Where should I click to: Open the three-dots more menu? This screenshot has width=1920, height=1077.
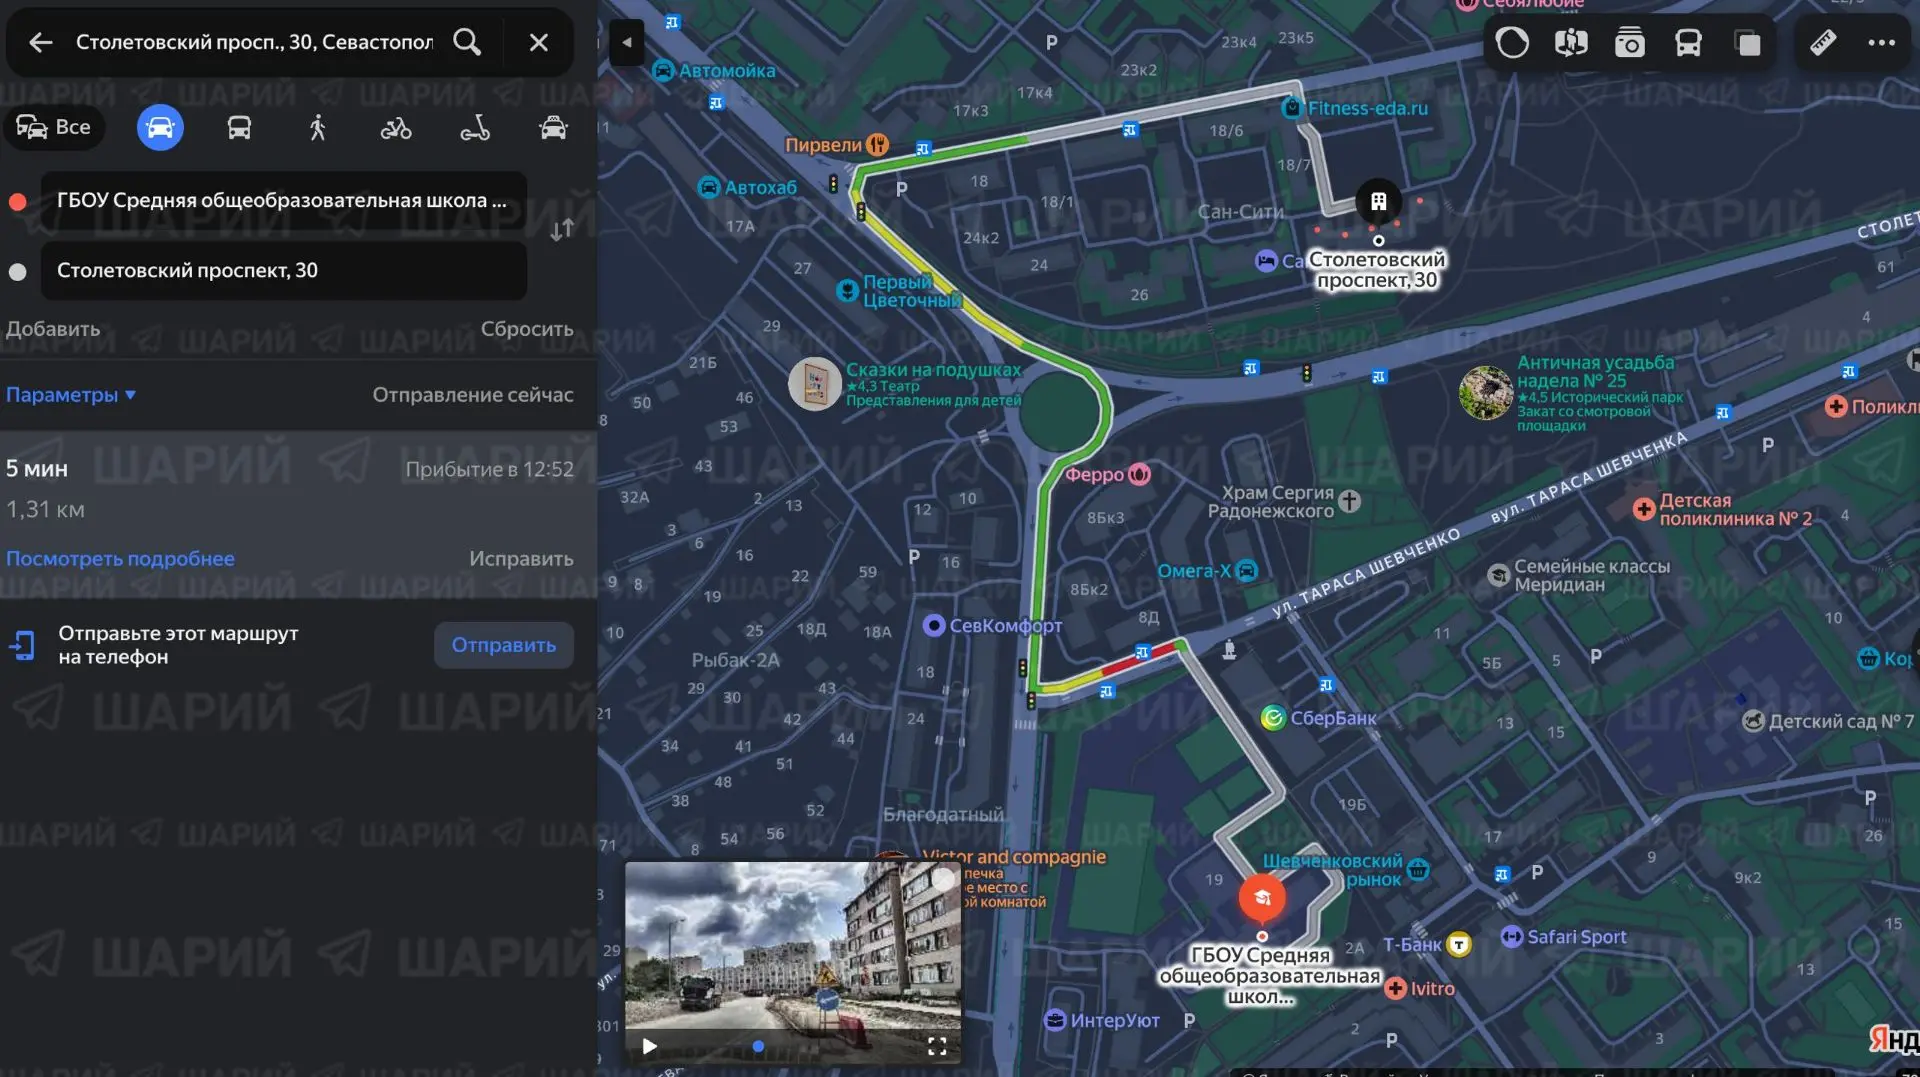tap(1882, 43)
